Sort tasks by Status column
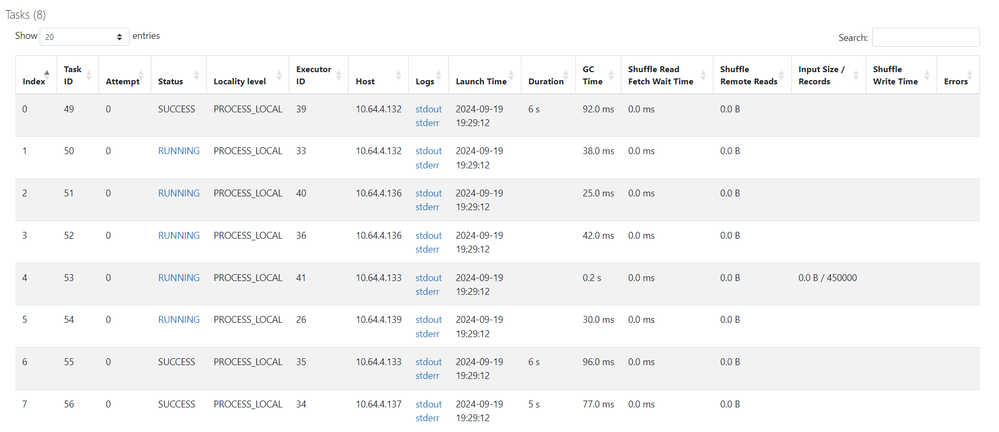This screenshot has height=432, width=999. point(170,81)
